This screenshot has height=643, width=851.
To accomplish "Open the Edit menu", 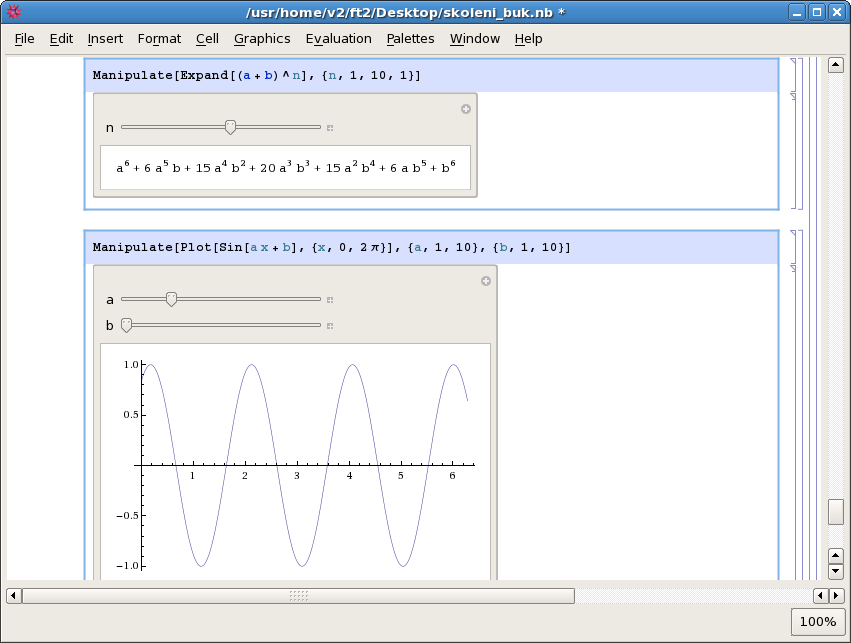I will coord(61,39).
